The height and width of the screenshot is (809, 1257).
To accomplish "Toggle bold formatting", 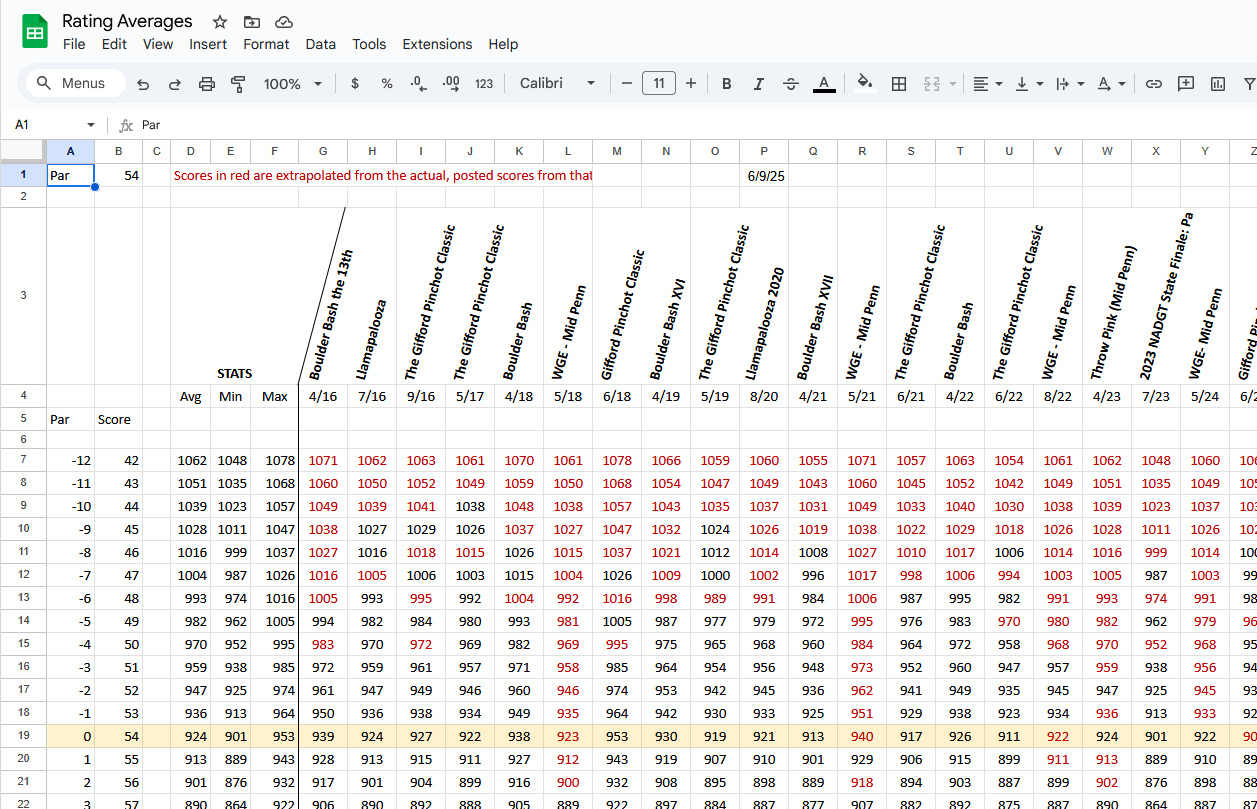I will pyautogui.click(x=727, y=84).
